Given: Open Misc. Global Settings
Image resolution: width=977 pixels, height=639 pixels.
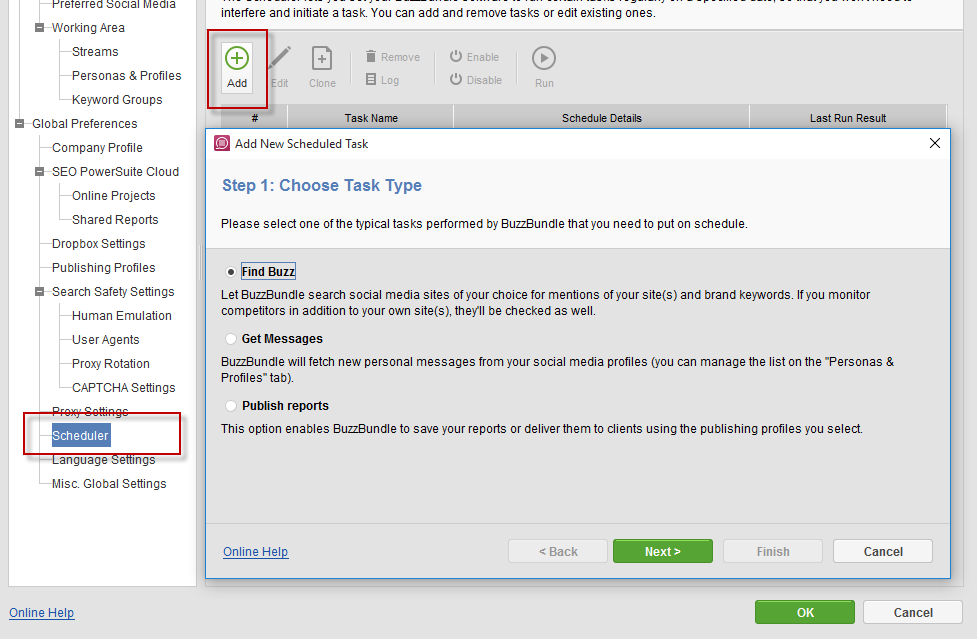Looking at the screenshot, I should 109,484.
